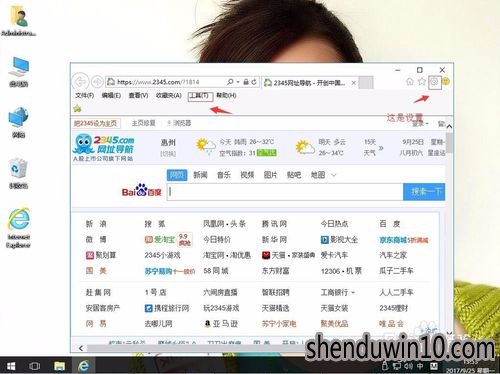Viewport: 500px width, 374px height.
Task: Expand the address bar search dropdown arrow
Action: [x=238, y=82]
